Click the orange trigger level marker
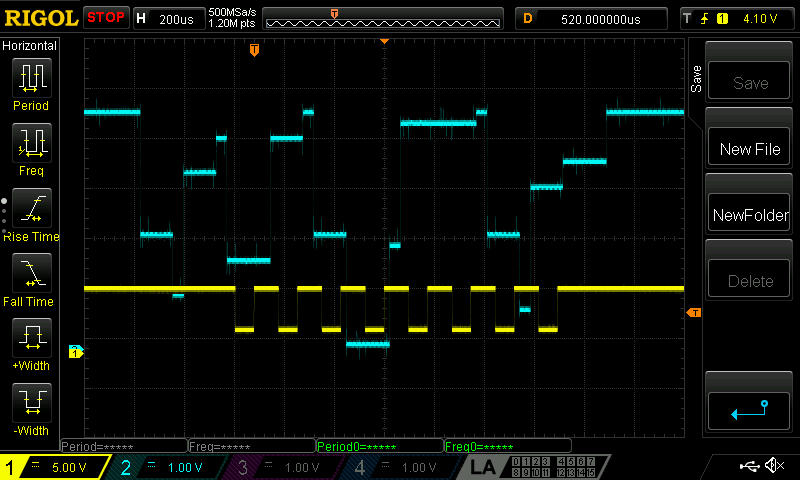800x480 pixels. click(693, 313)
